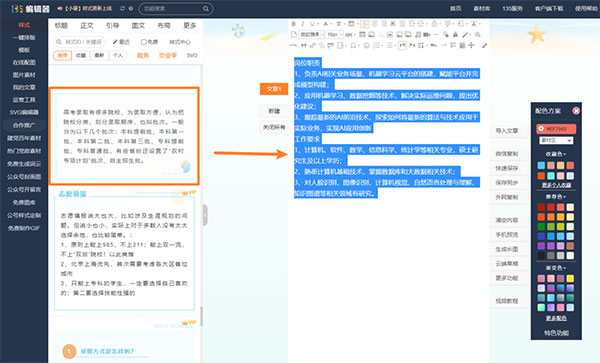The image size is (600, 363).
Task: Click the 微信复制 button
Action: (507, 154)
